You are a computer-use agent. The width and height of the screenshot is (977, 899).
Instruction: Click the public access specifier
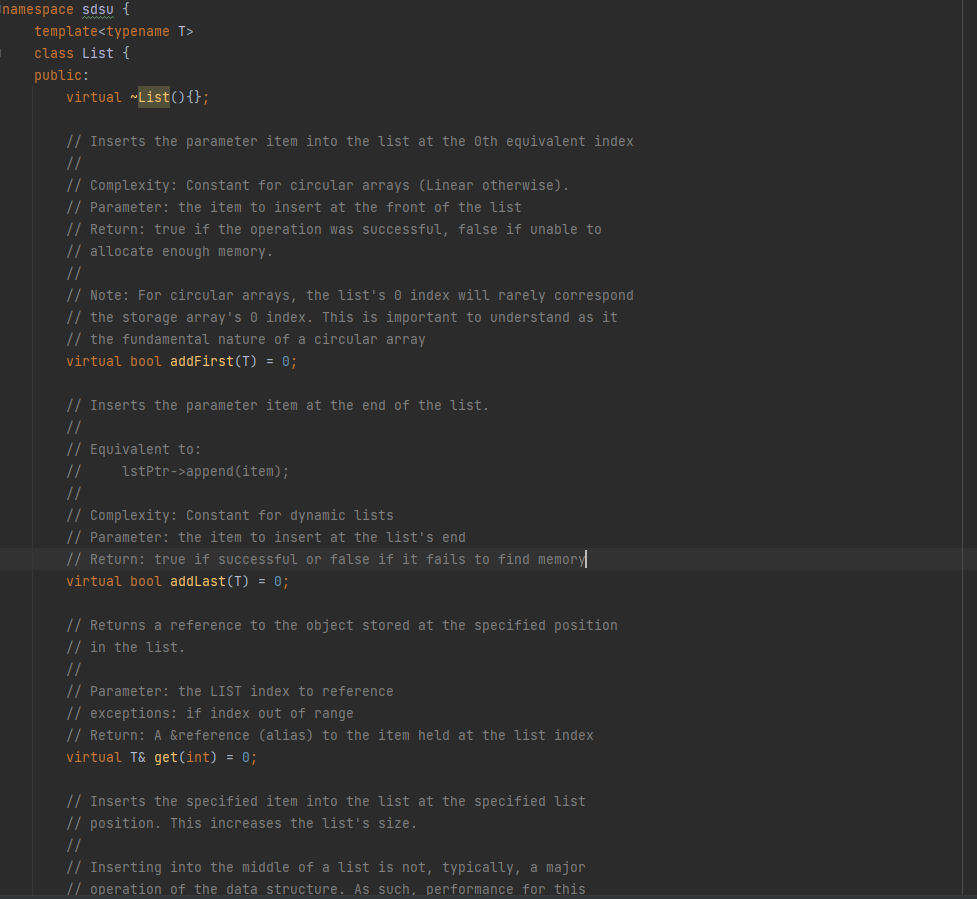coord(57,75)
